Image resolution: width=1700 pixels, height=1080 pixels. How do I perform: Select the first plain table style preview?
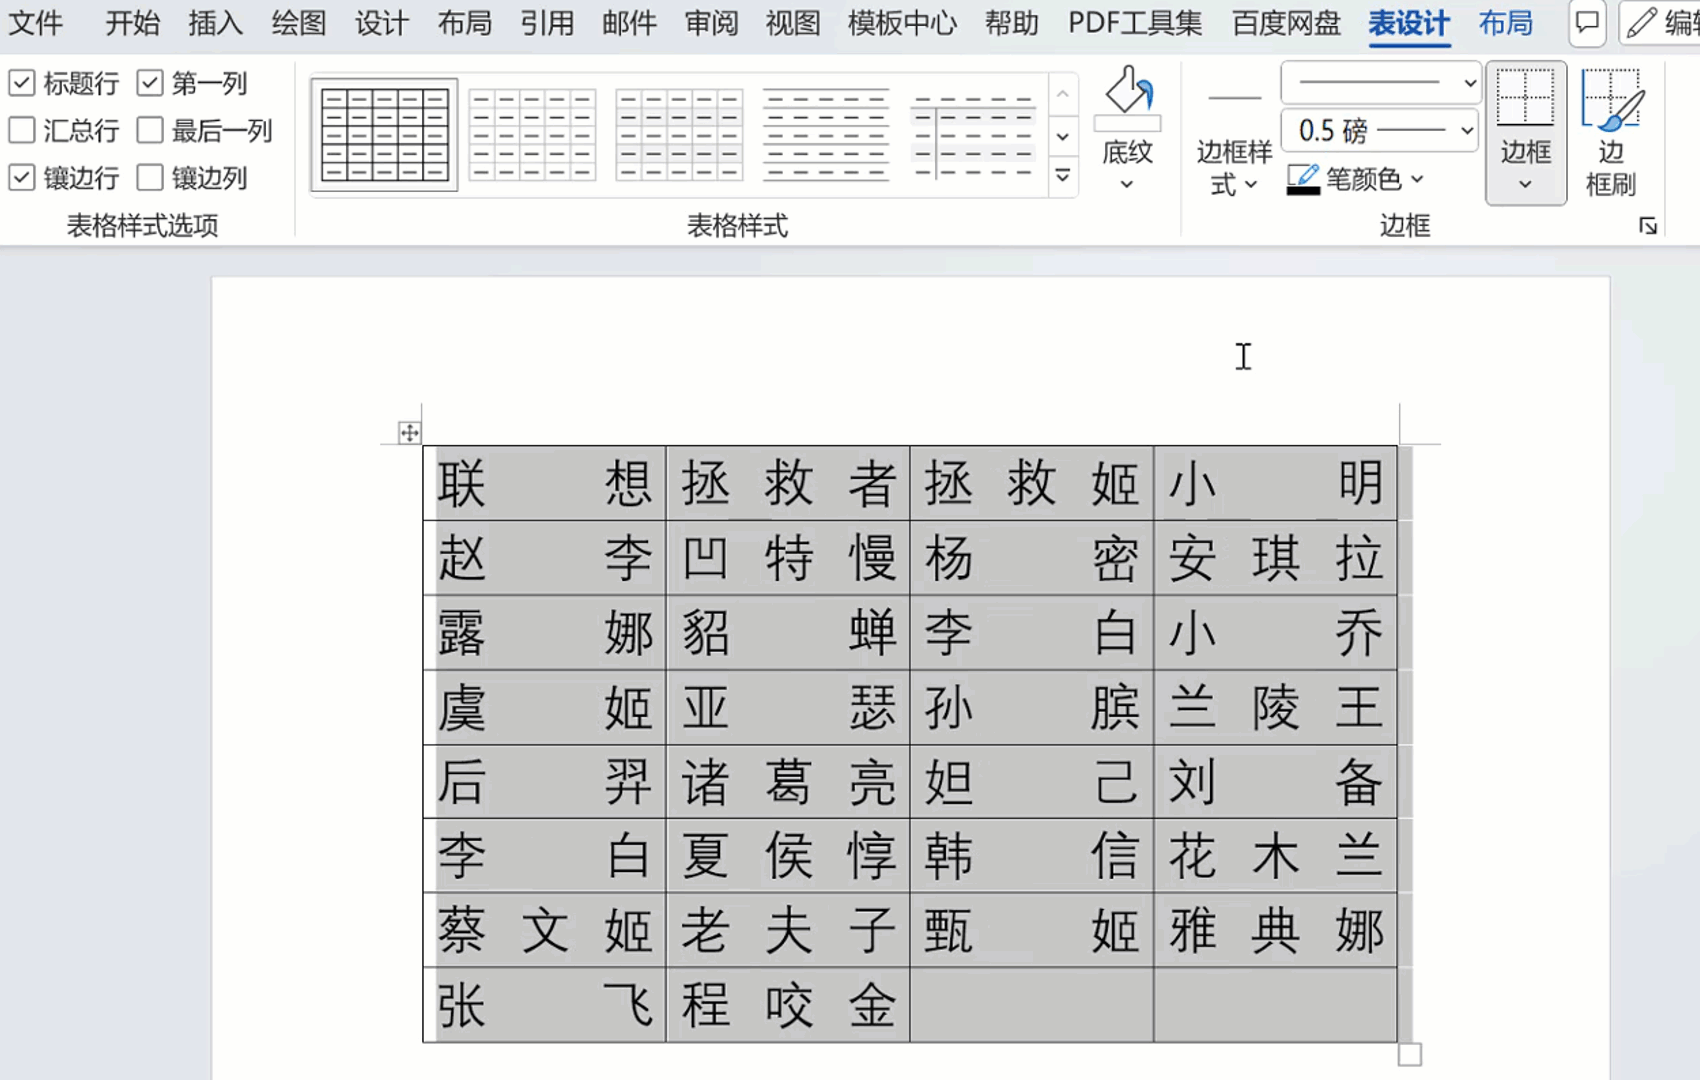click(x=383, y=133)
